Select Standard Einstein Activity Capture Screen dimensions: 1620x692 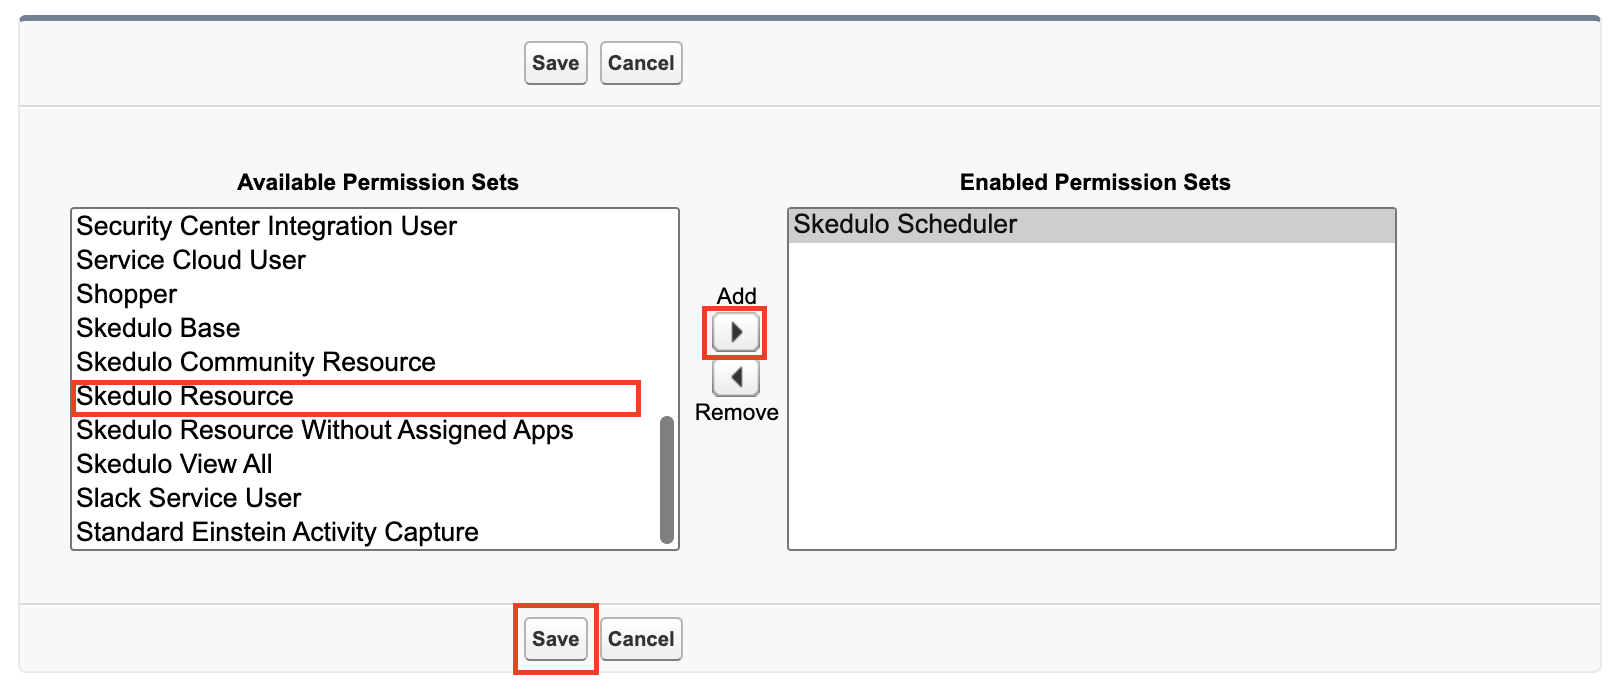pyautogui.click(x=277, y=533)
